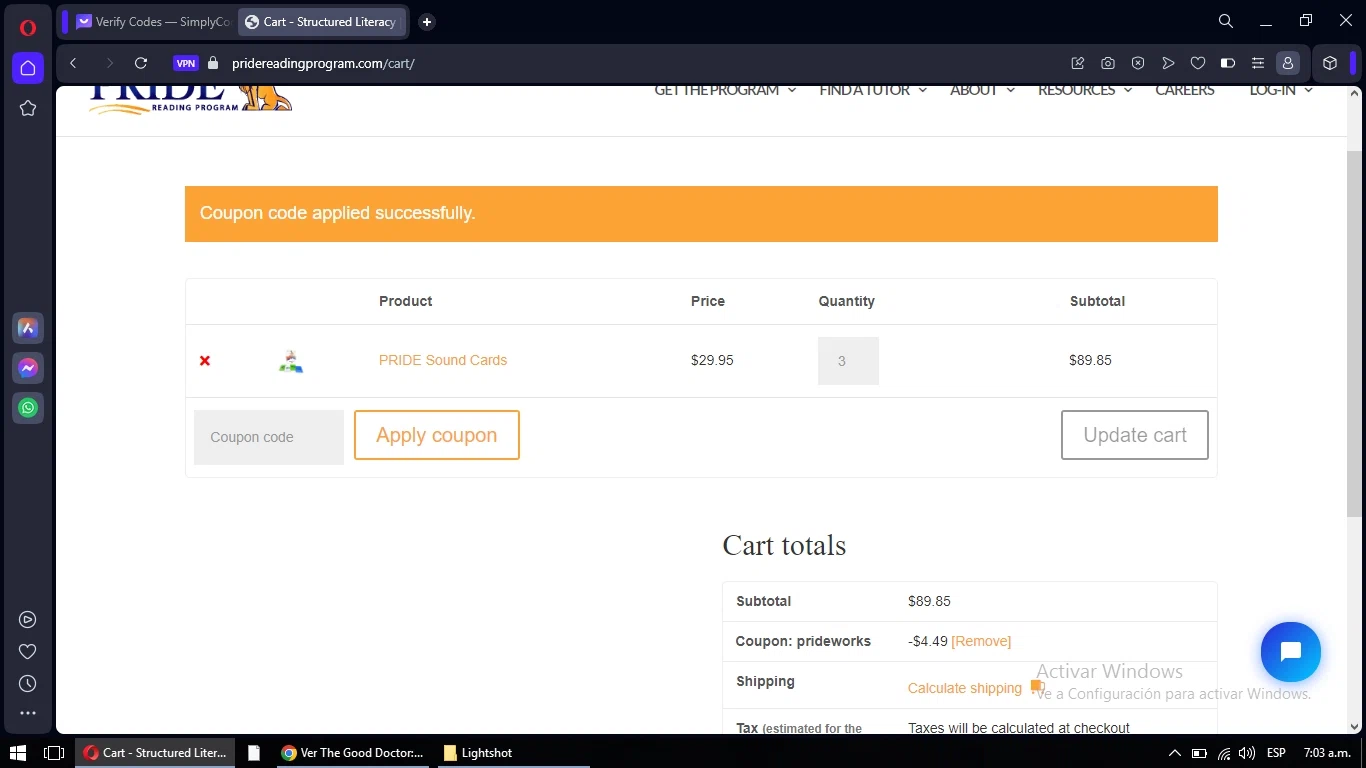This screenshot has width=1366, height=768.
Task: Expand the GET THE PROGRAM menu
Action: pos(725,90)
